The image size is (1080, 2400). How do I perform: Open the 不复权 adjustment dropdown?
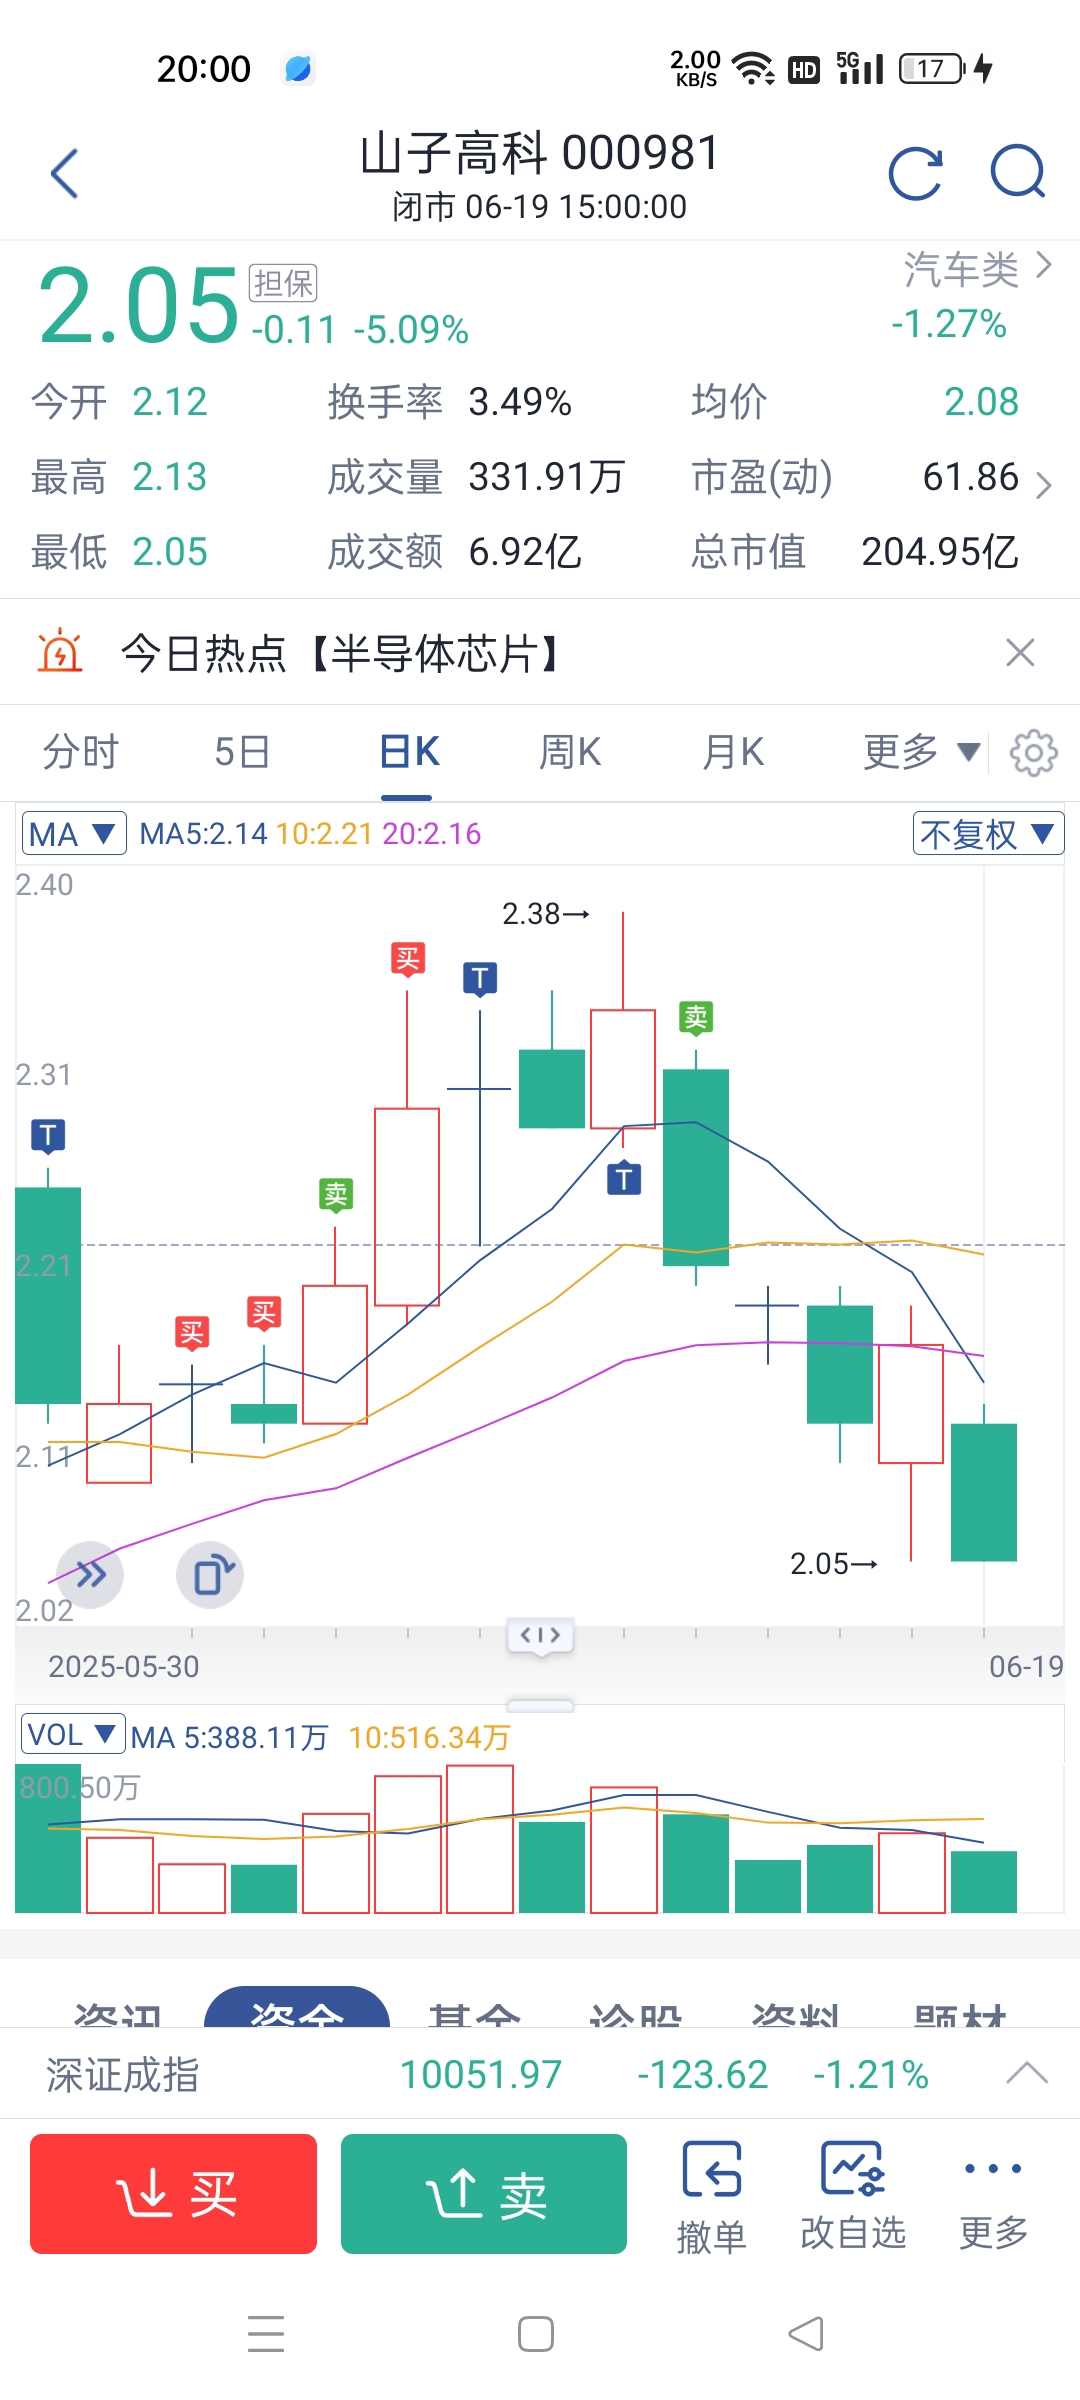988,833
